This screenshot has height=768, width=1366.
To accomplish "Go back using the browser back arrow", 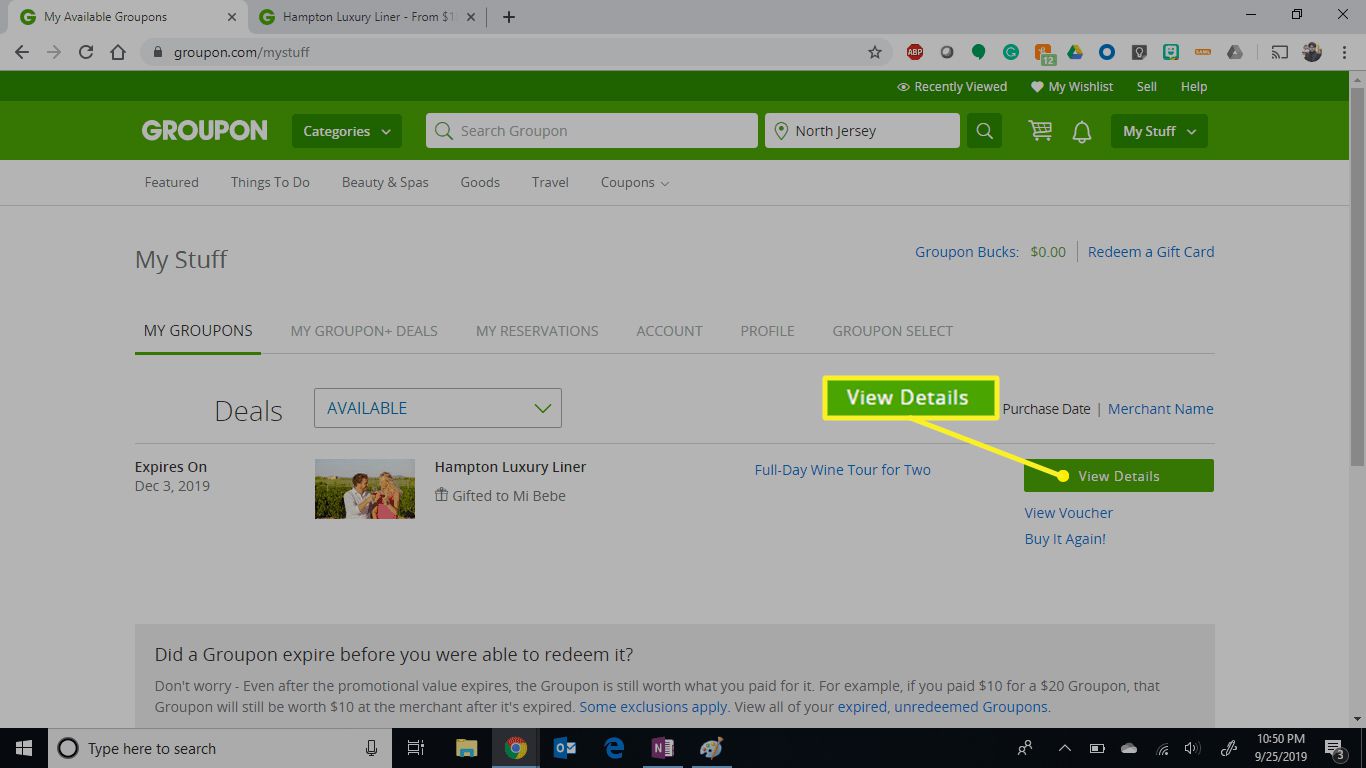I will pos(22,52).
